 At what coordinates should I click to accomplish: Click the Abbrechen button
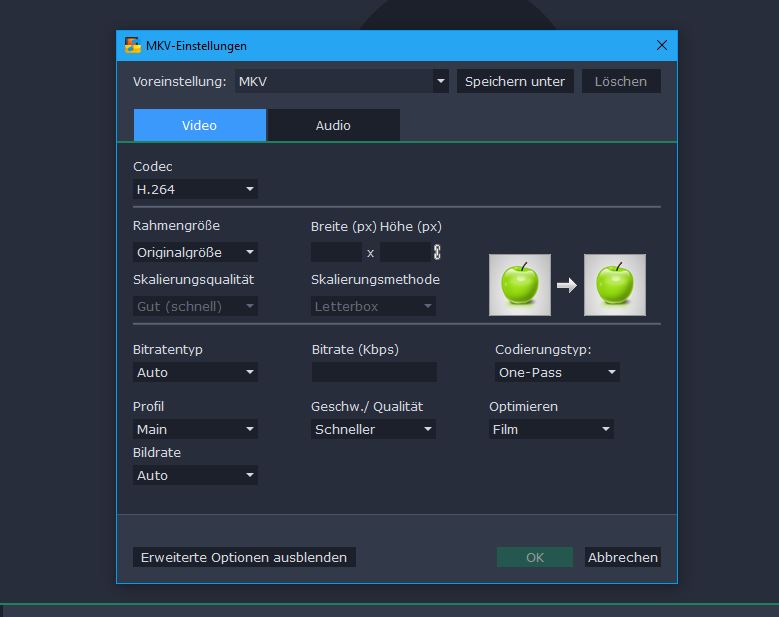click(623, 557)
